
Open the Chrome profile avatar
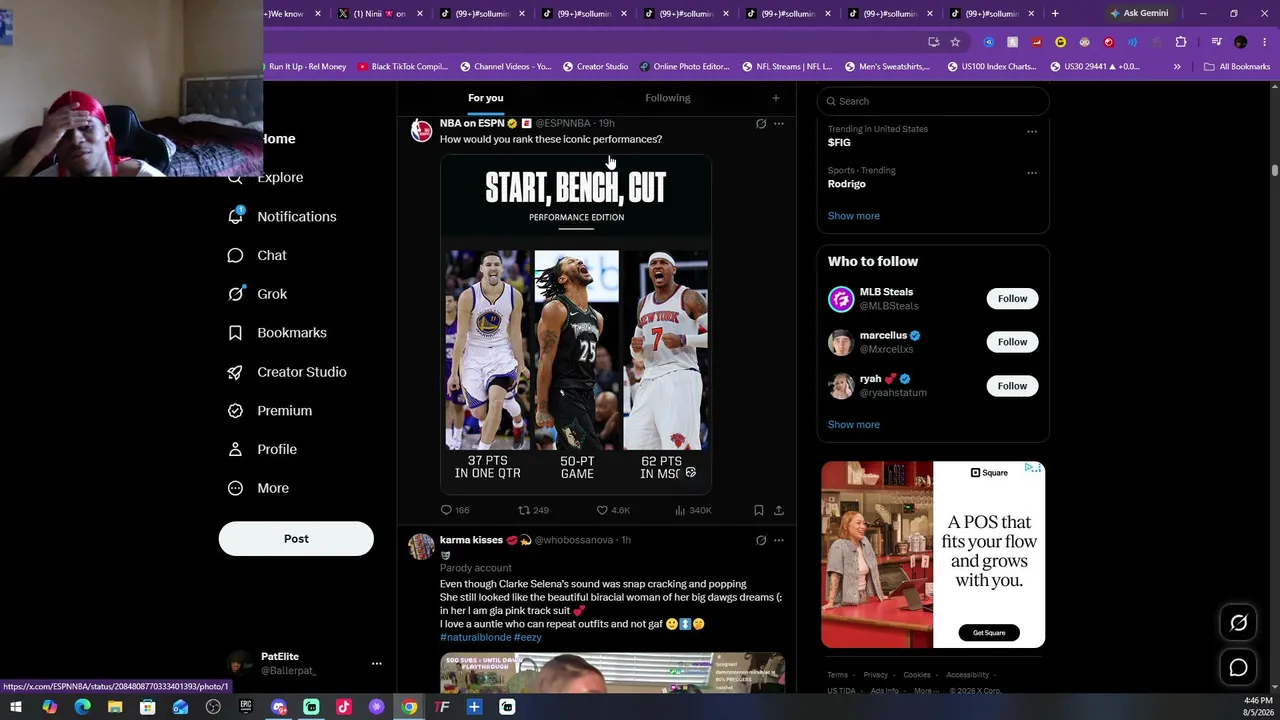[x=1241, y=42]
